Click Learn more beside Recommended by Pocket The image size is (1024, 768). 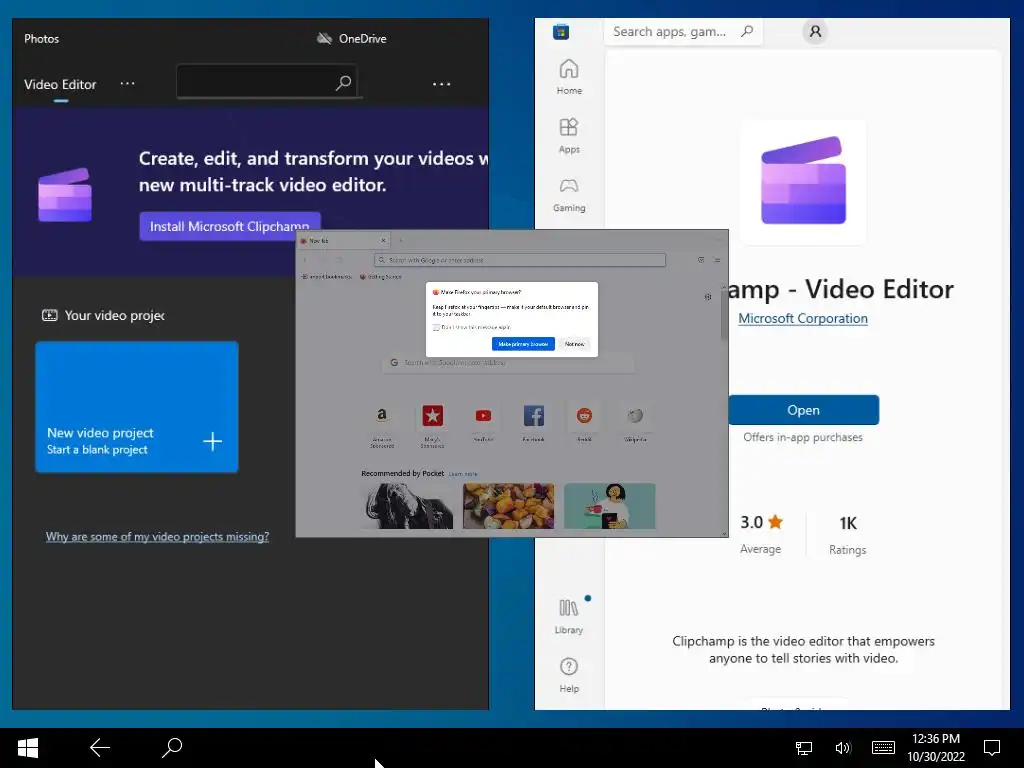[463, 473]
